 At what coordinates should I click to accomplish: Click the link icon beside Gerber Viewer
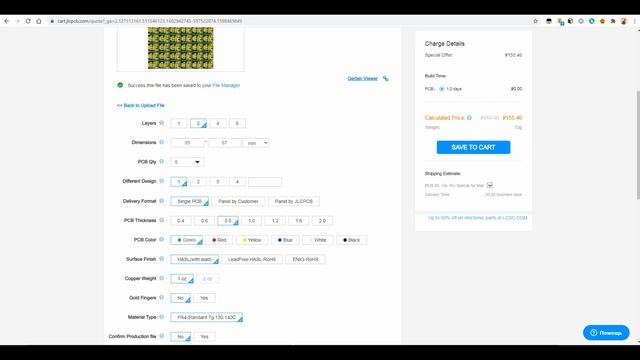pyautogui.click(x=386, y=78)
